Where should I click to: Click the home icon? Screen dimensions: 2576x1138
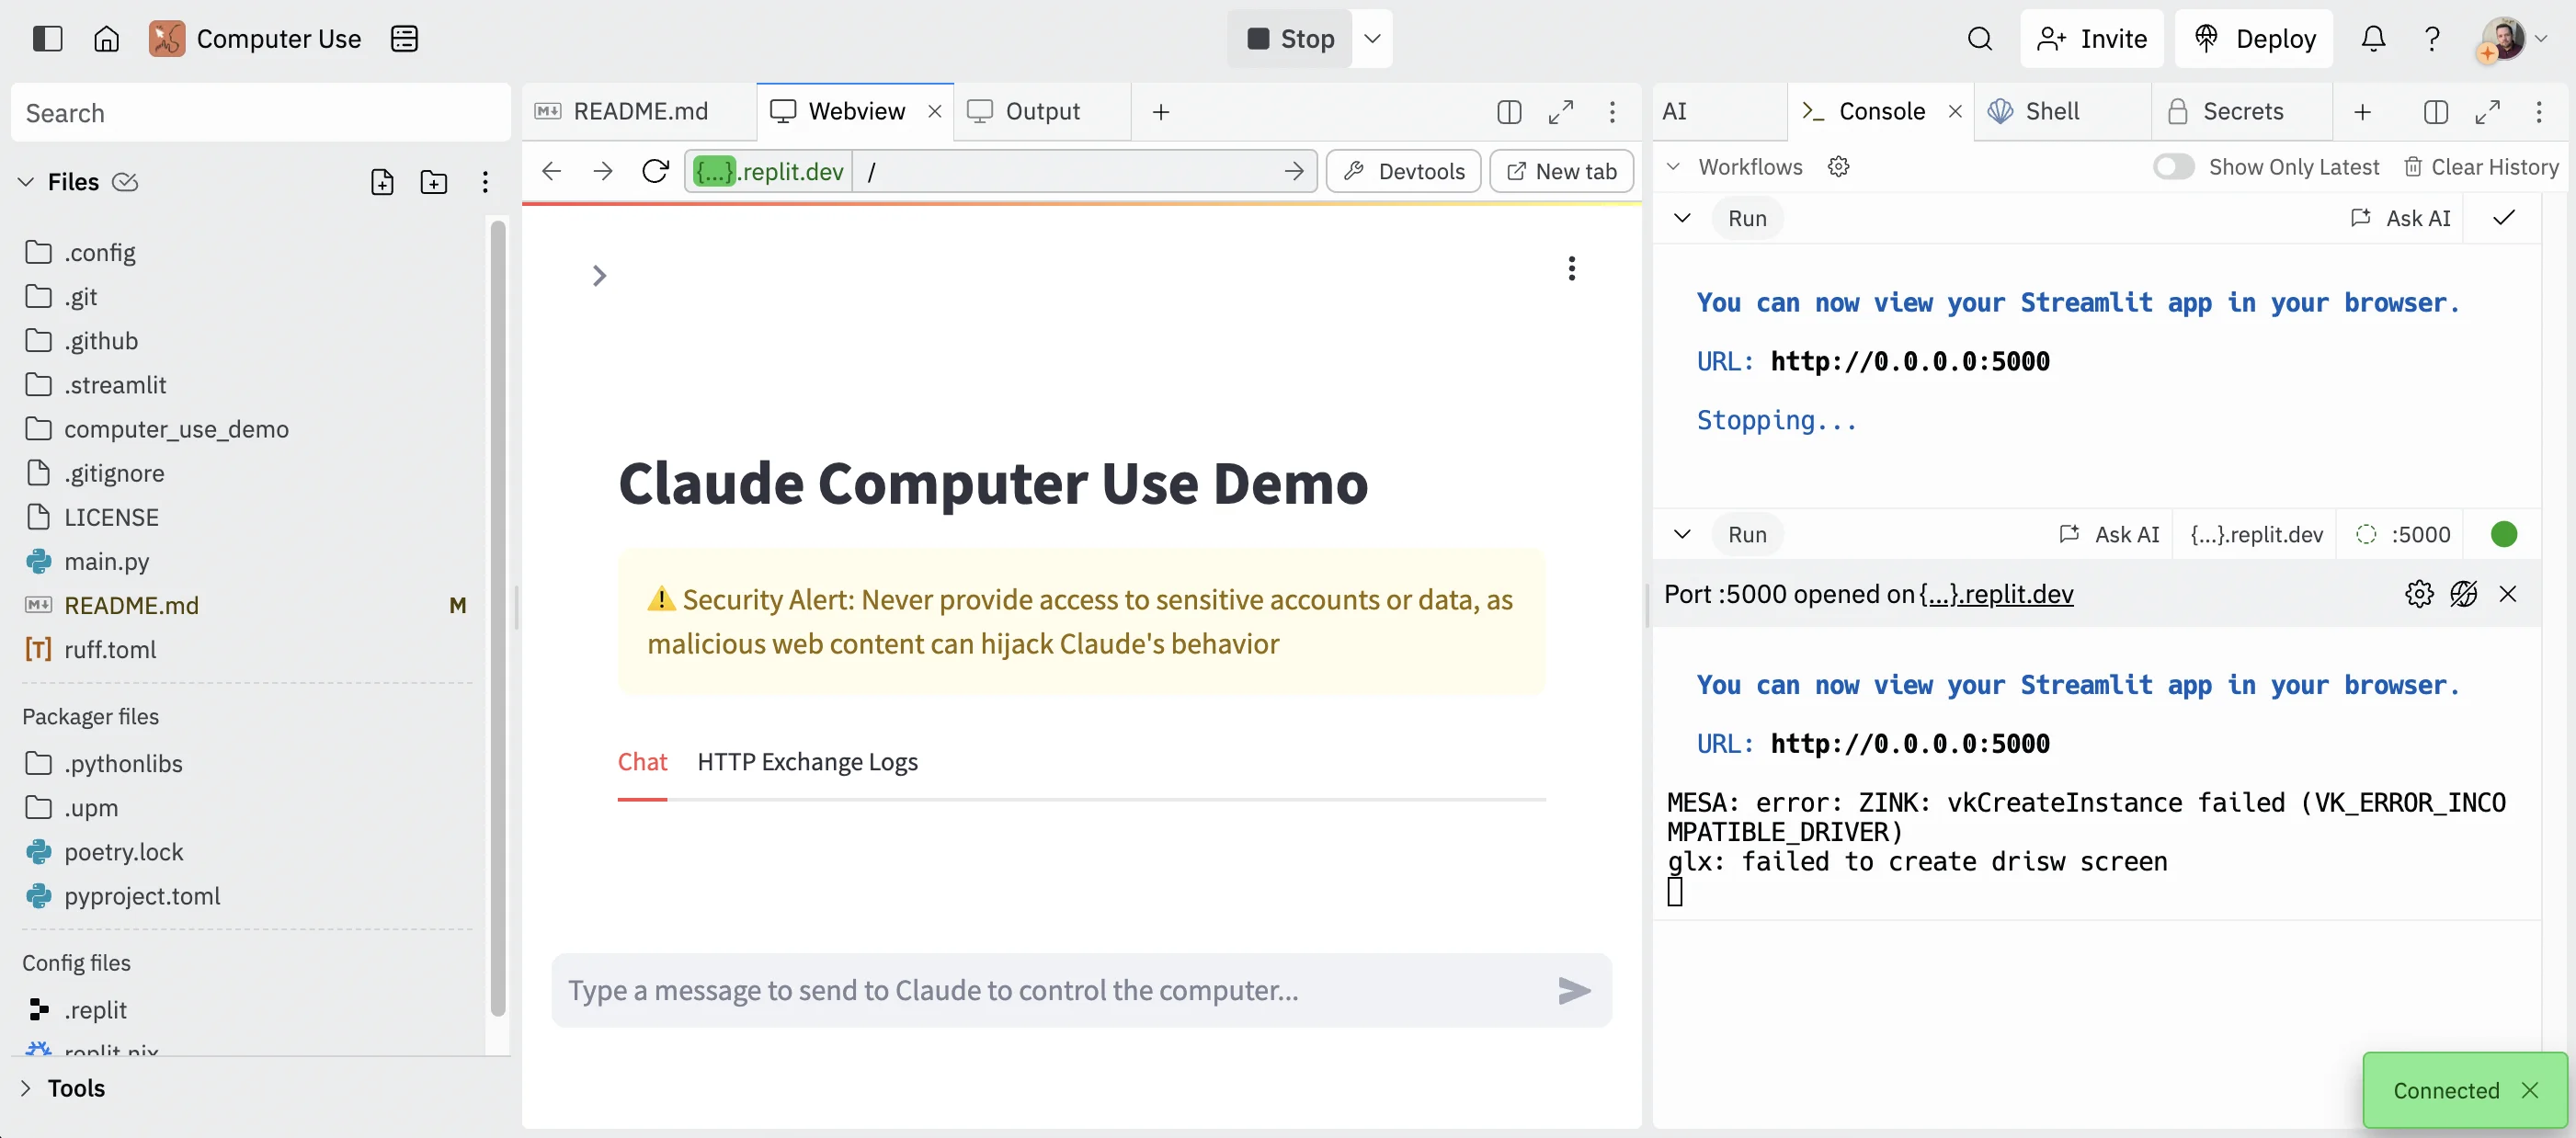tap(106, 38)
